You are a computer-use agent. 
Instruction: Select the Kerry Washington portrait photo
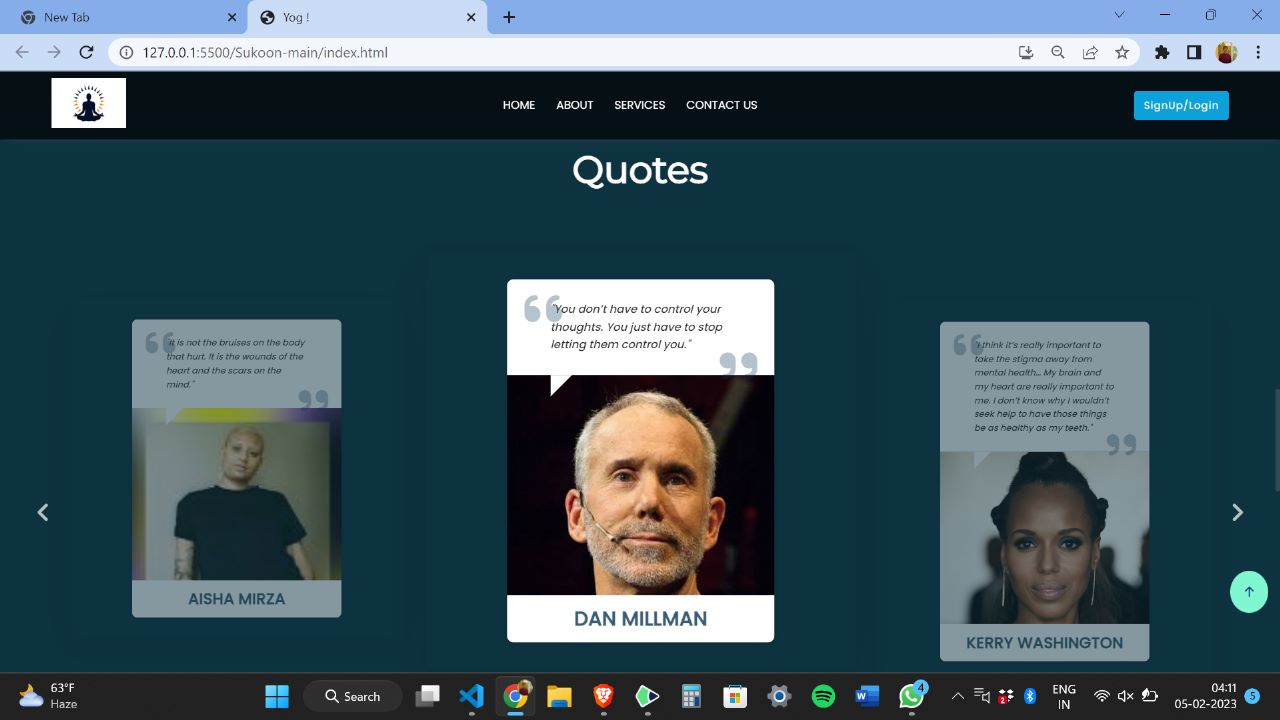tap(1044, 538)
